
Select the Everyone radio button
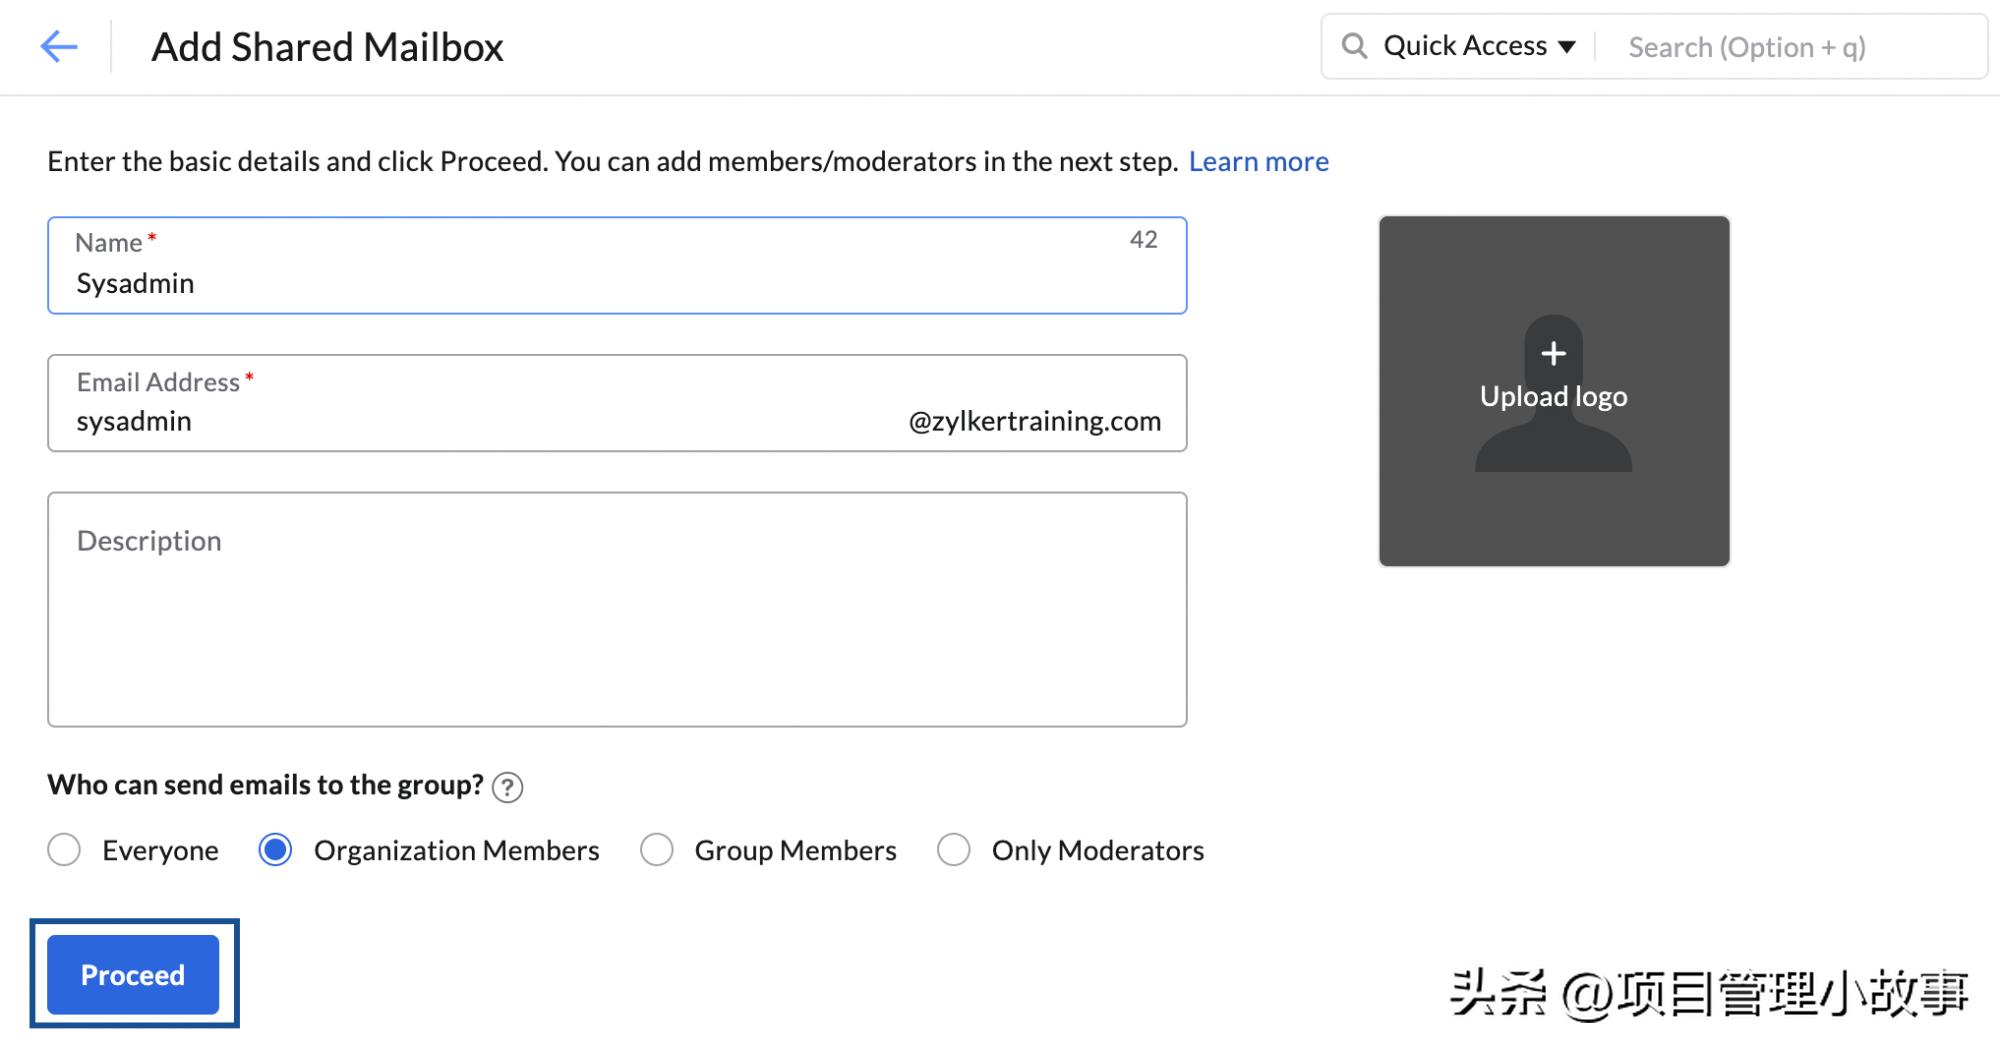[x=65, y=850]
